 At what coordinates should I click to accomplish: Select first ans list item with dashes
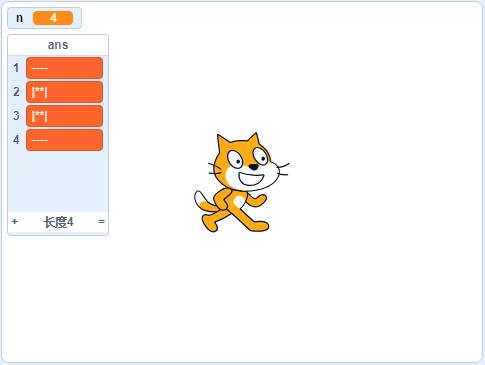tap(64, 68)
